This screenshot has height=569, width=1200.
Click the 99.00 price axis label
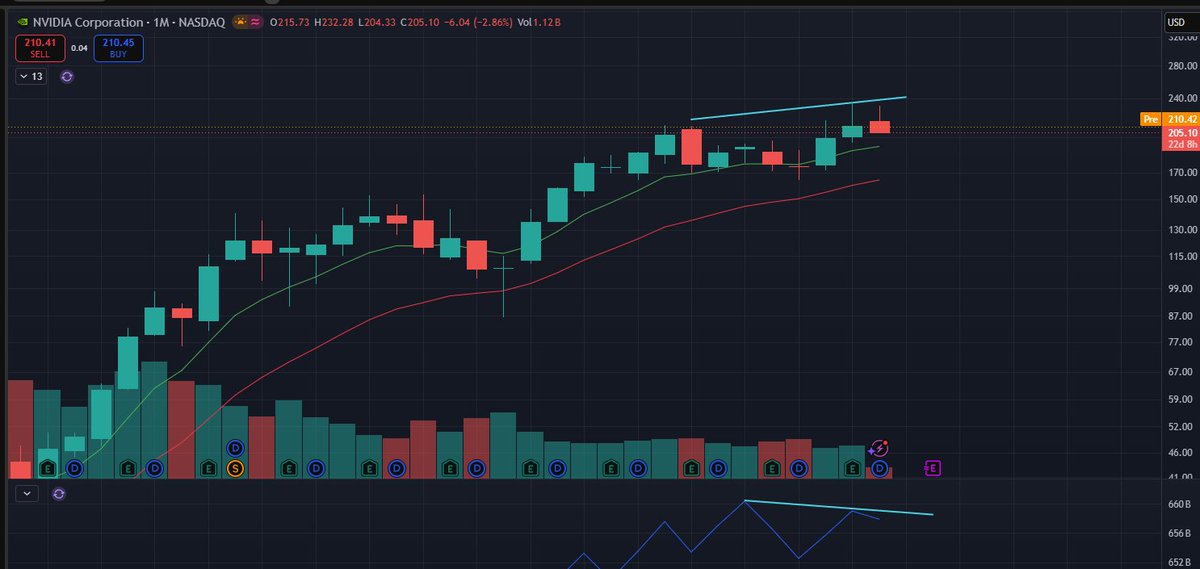click(x=1181, y=288)
